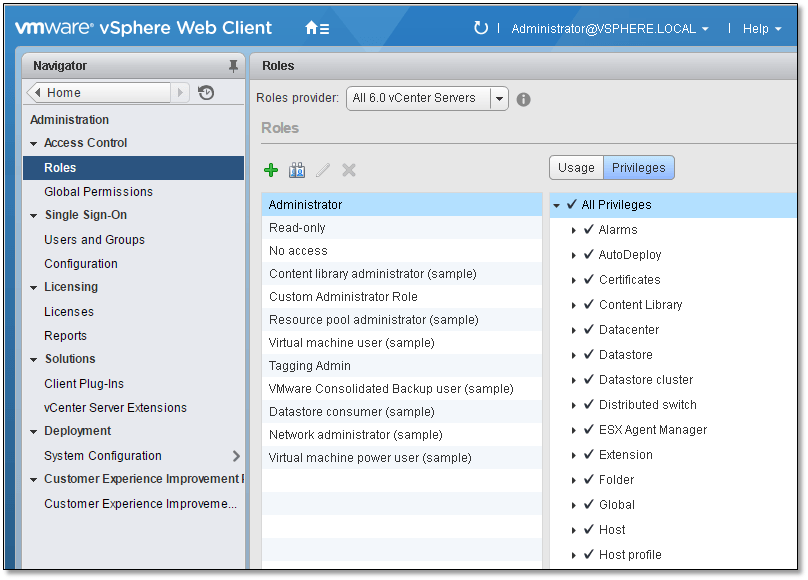Delete role X icon
Screen dimensions: 808x580
point(349,170)
